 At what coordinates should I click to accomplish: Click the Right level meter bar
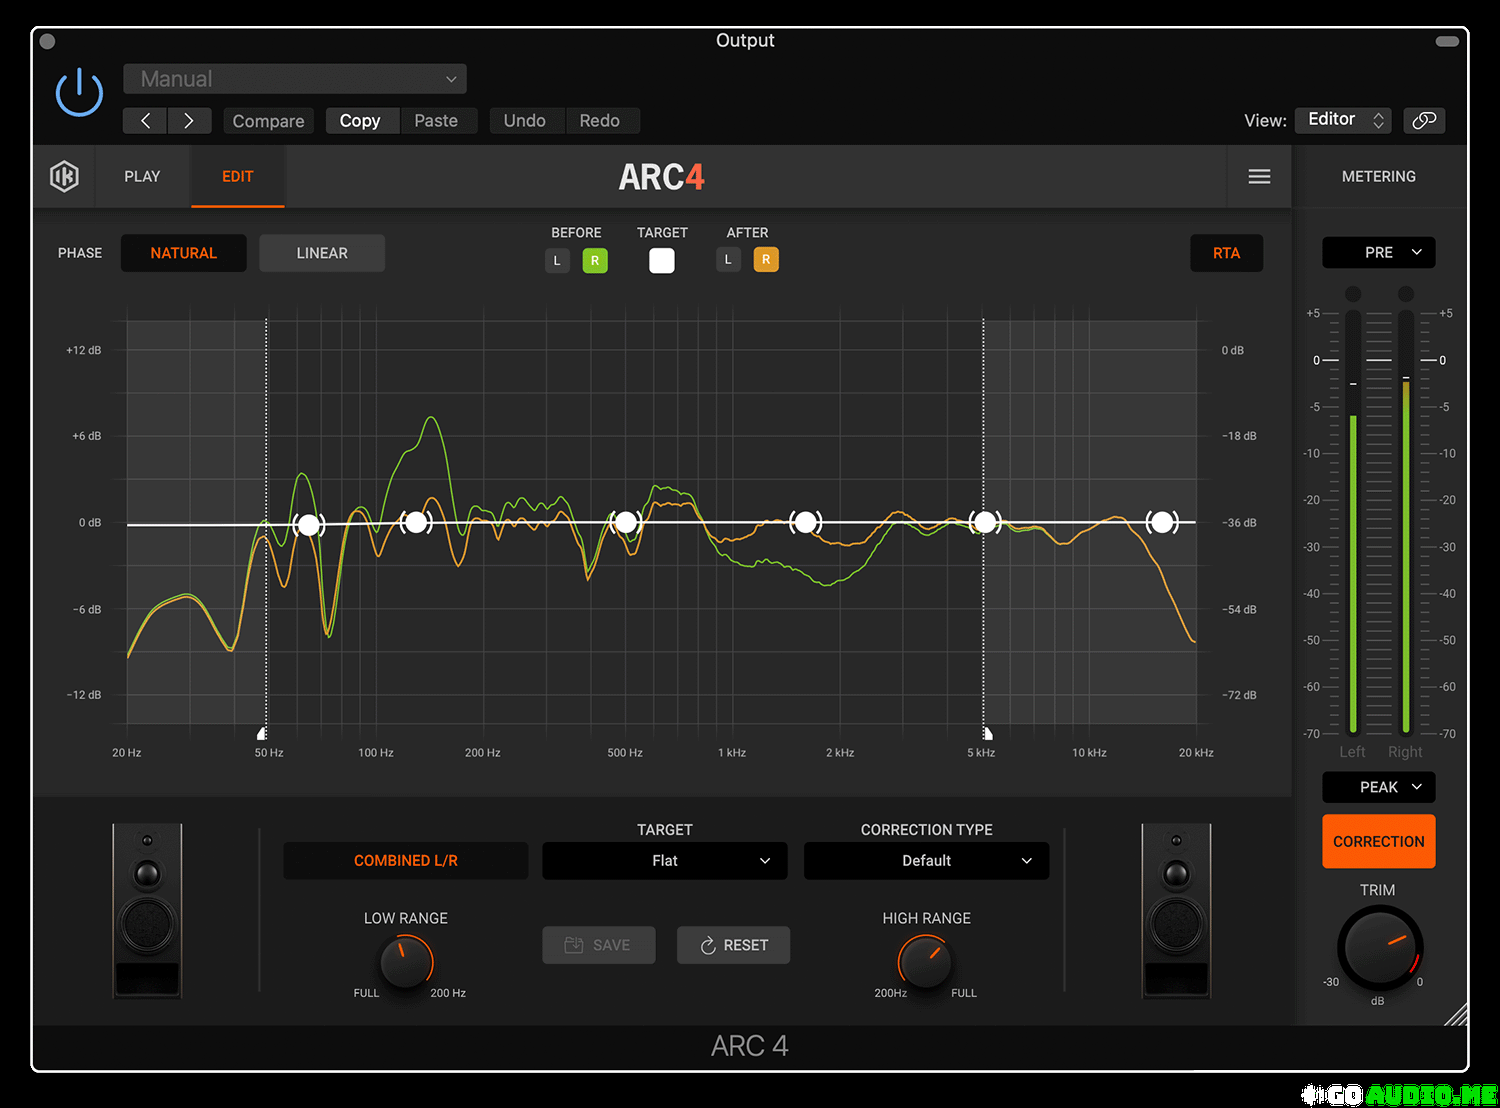tap(1406, 522)
